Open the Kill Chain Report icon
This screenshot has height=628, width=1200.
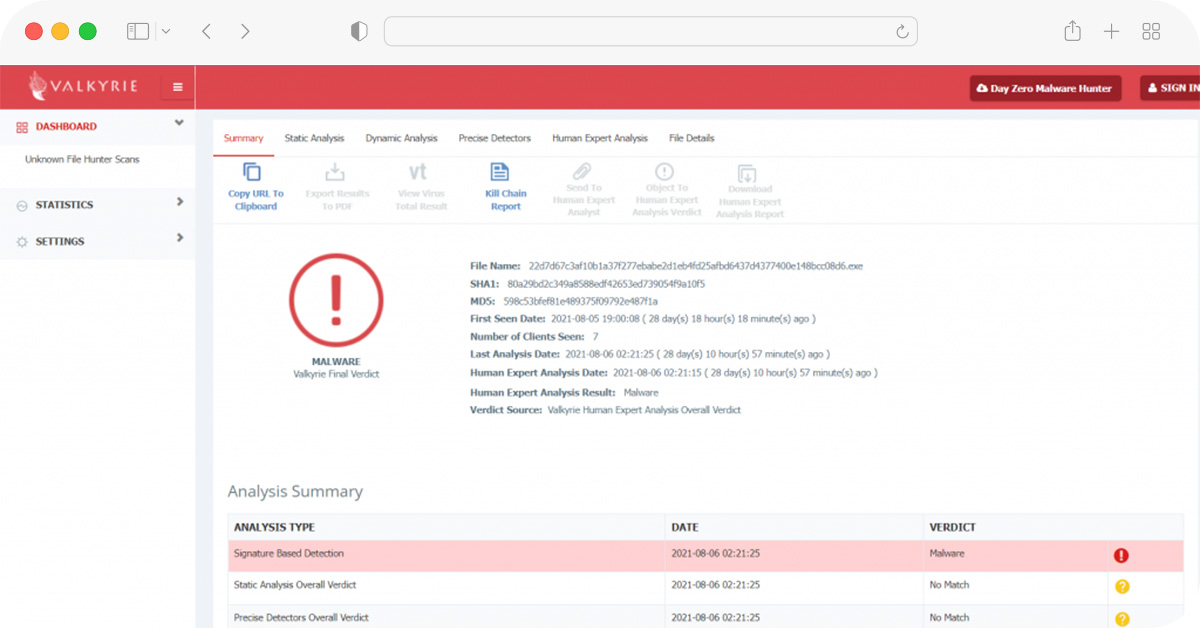pyautogui.click(x=500, y=172)
